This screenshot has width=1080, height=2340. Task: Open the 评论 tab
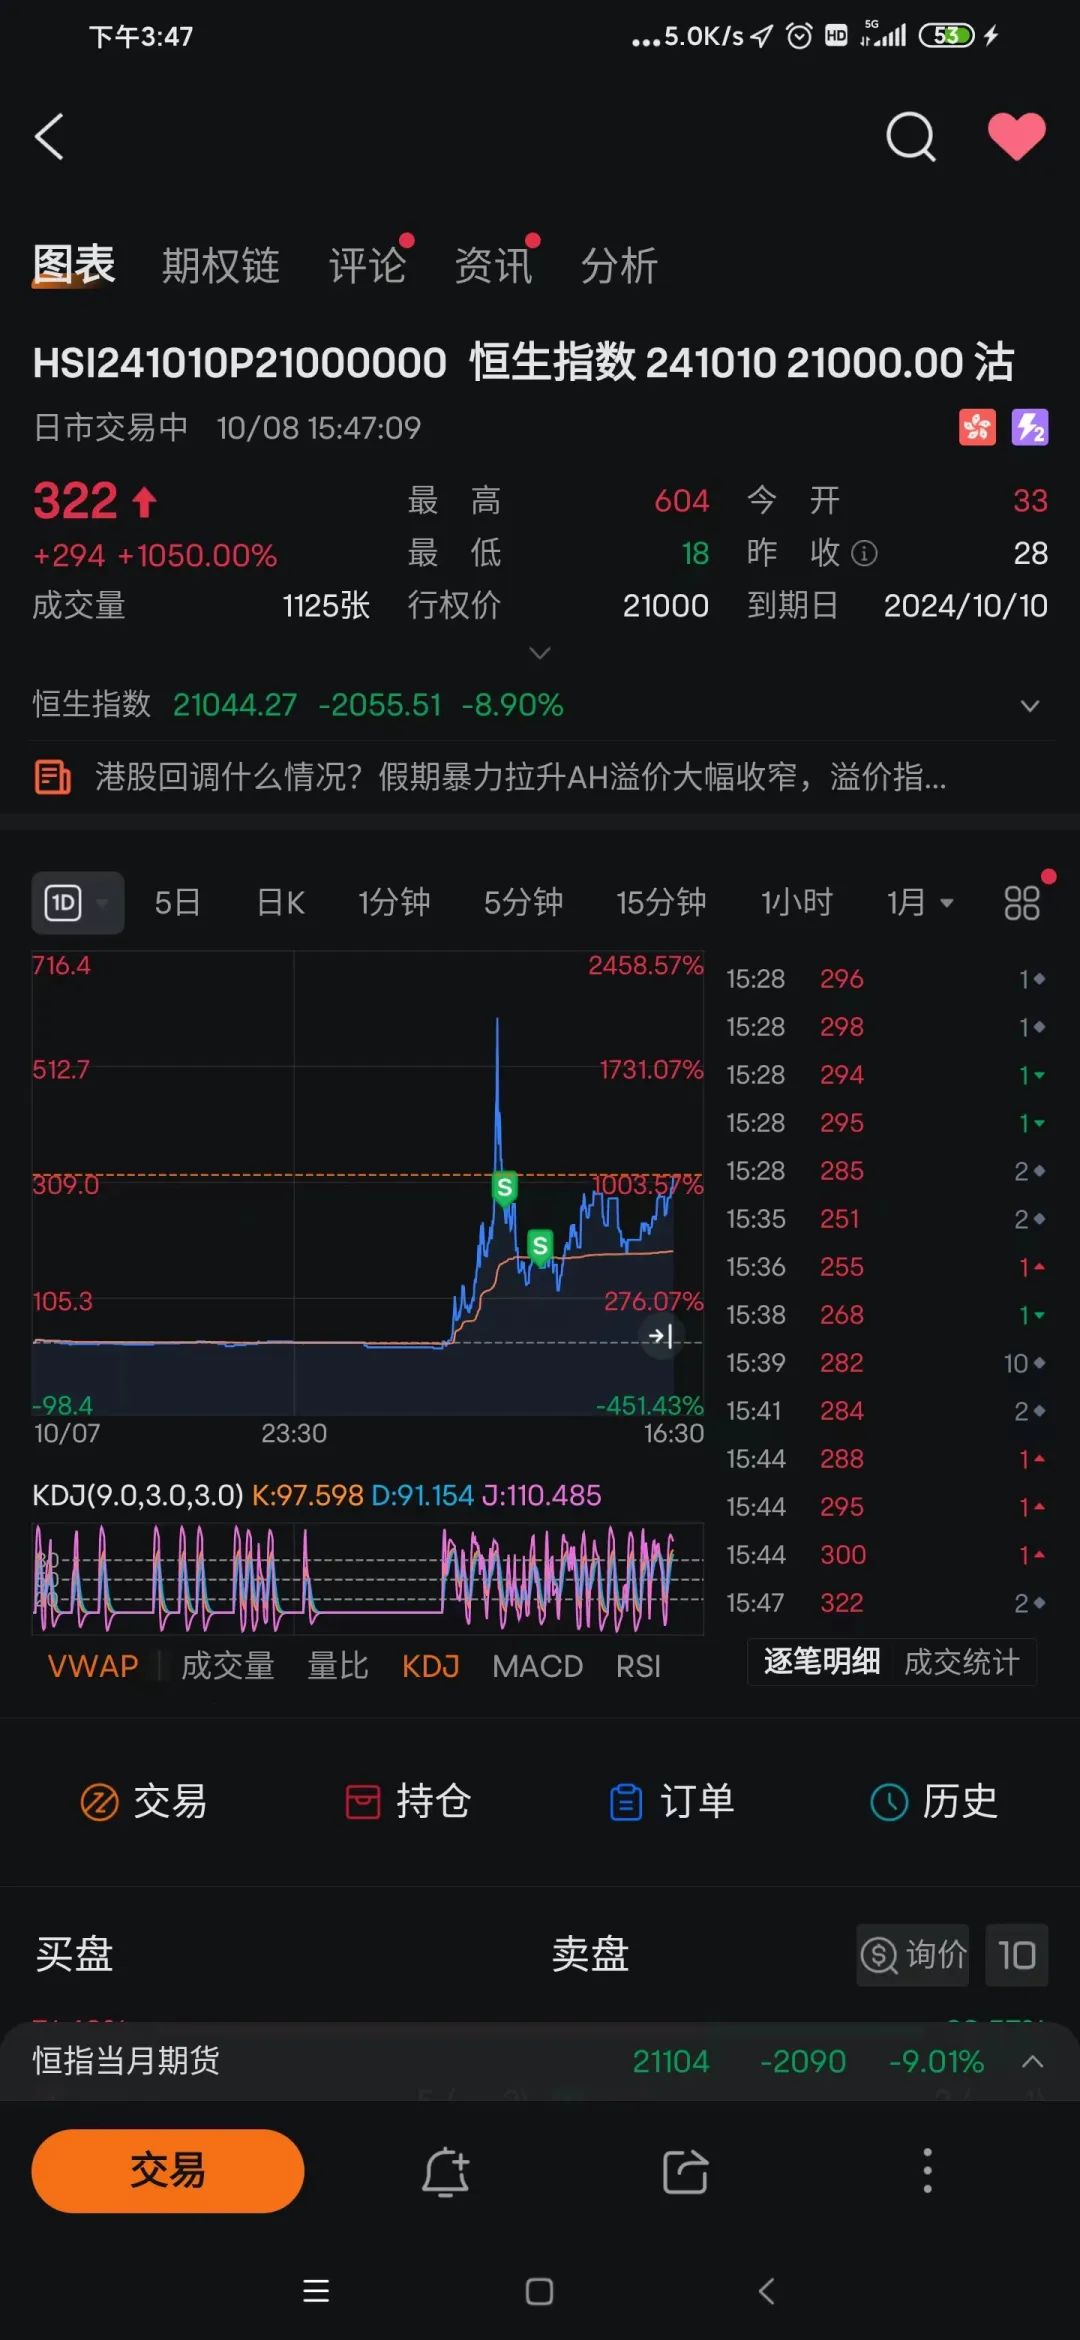(367, 266)
